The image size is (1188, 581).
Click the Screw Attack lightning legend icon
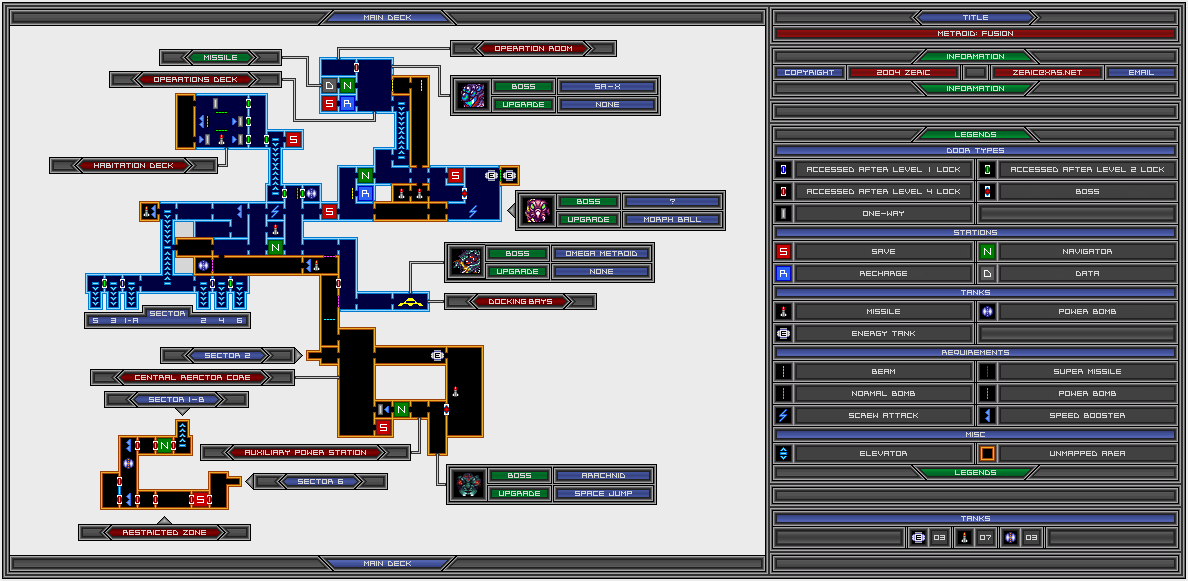click(x=784, y=415)
